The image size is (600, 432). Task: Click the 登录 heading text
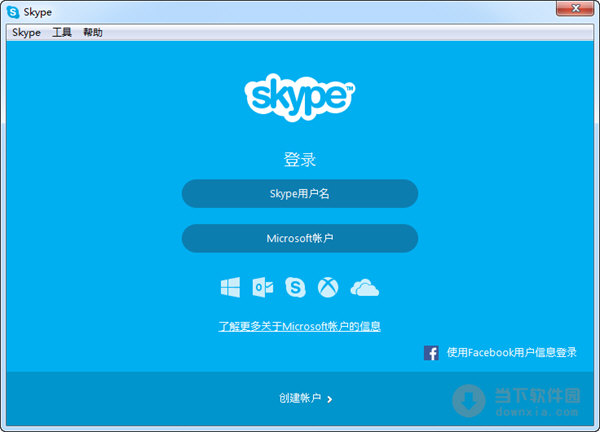pyautogui.click(x=300, y=160)
